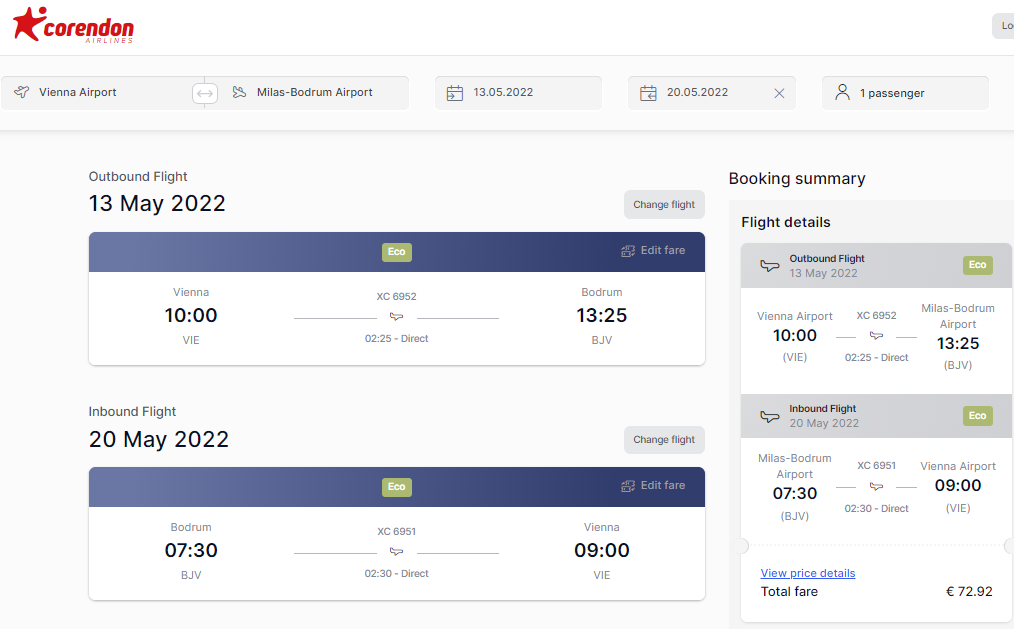
Task: Clear the return date 20.05.2022
Action: (779, 93)
